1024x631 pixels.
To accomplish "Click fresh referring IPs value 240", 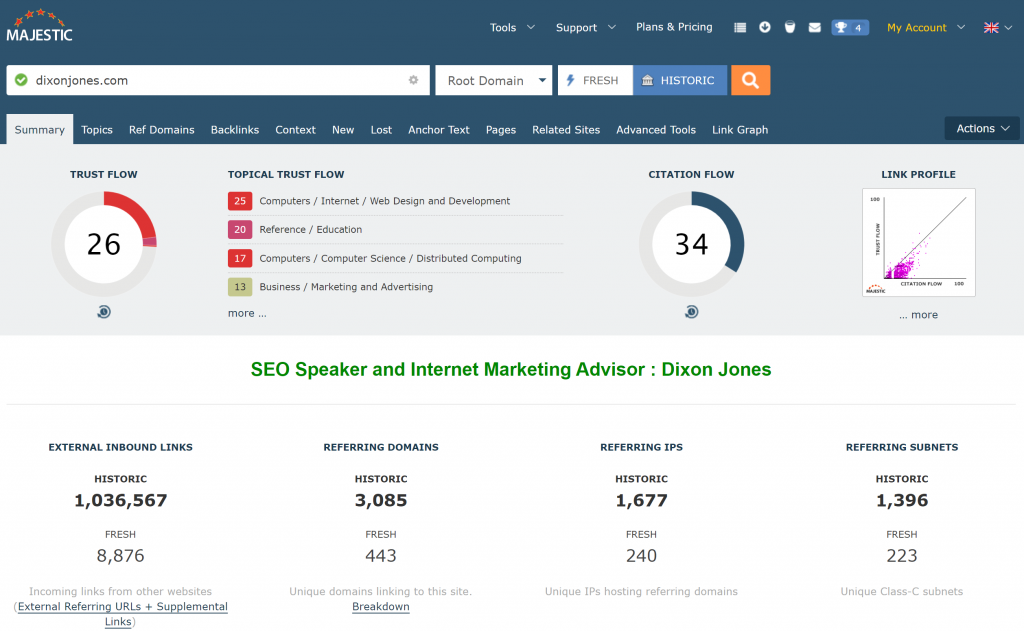I will 641,556.
